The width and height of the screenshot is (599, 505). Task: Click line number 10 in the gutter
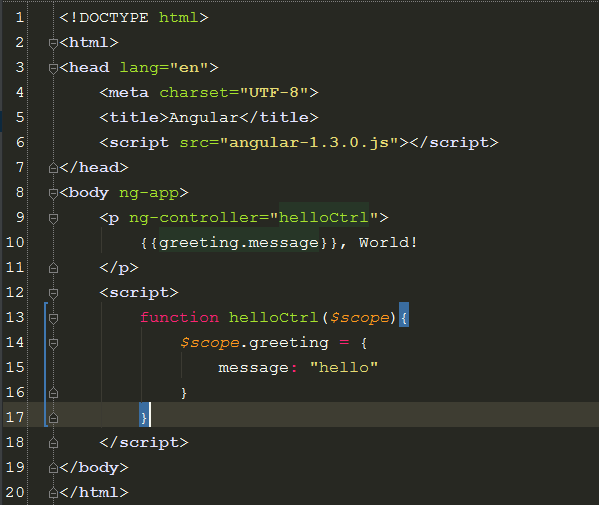(x=15, y=243)
